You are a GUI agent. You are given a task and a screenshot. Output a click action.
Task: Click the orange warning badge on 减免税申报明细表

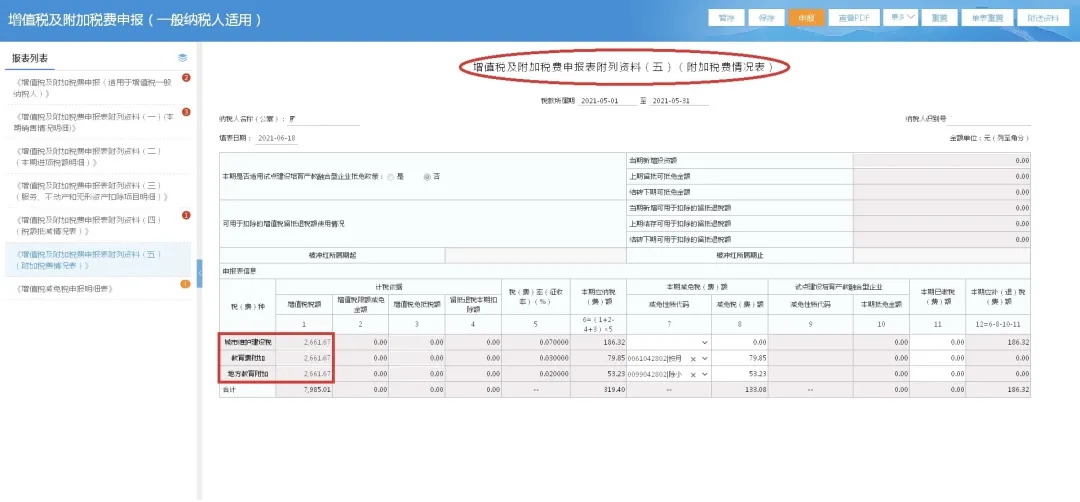(185, 284)
